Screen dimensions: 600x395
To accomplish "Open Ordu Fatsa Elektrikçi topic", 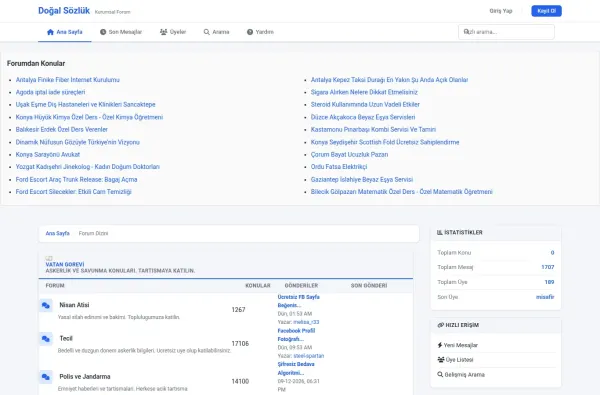I will (x=339, y=167).
